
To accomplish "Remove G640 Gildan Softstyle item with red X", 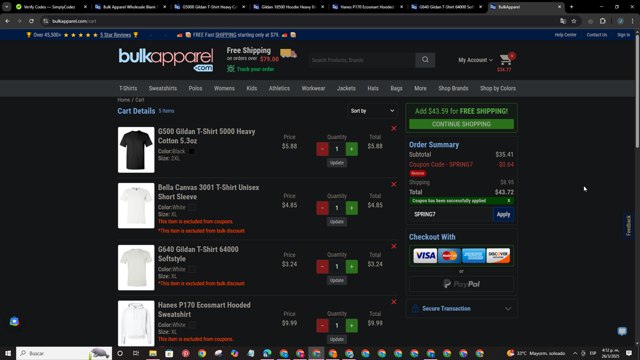I will (x=394, y=246).
